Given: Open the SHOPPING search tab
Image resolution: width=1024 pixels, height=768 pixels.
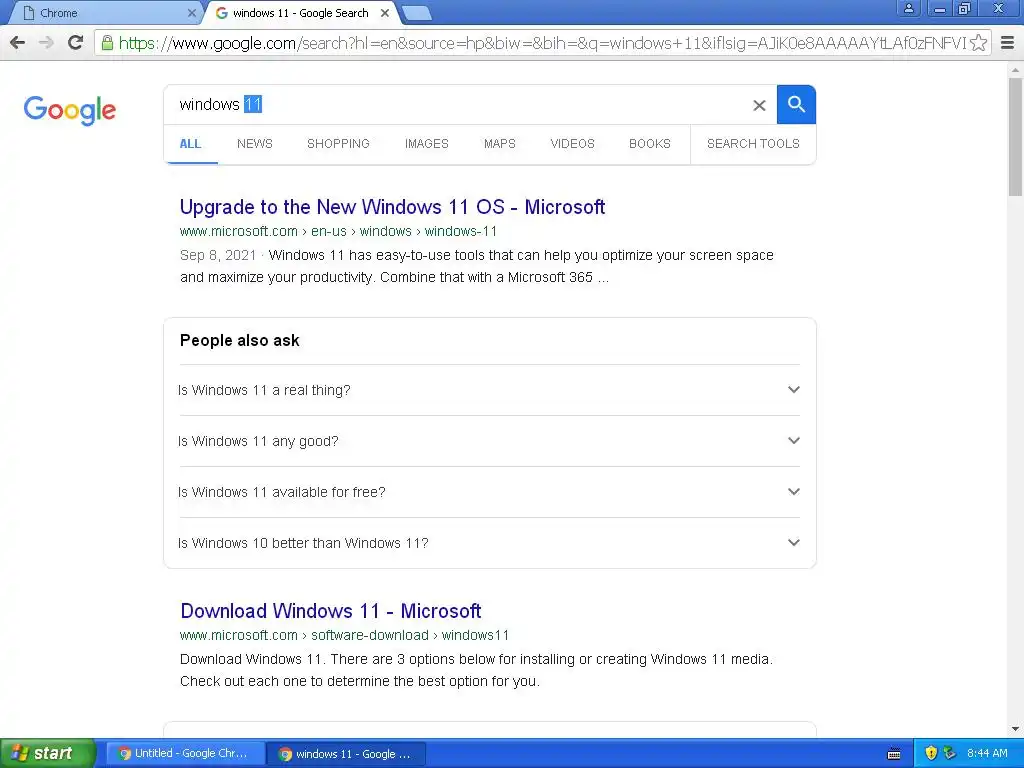Looking at the screenshot, I should (338, 144).
